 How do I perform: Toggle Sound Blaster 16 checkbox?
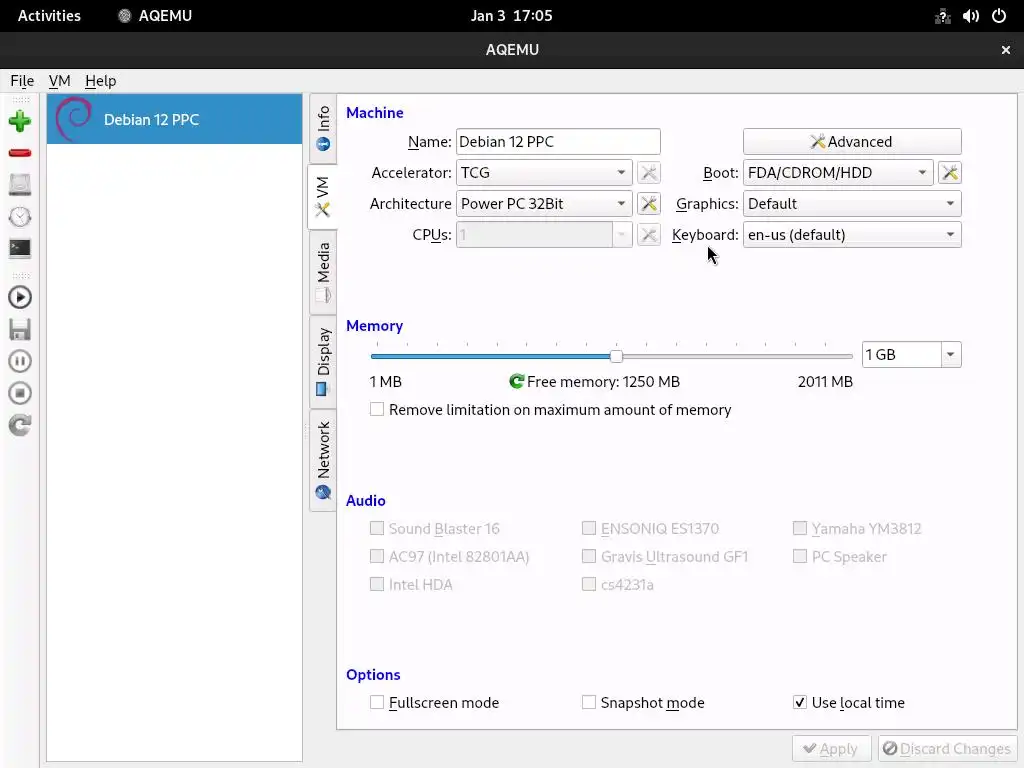(x=377, y=528)
